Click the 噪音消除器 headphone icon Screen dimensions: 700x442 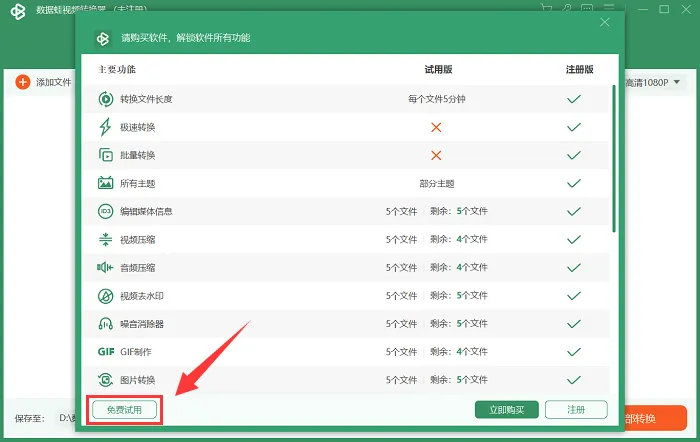(105, 324)
